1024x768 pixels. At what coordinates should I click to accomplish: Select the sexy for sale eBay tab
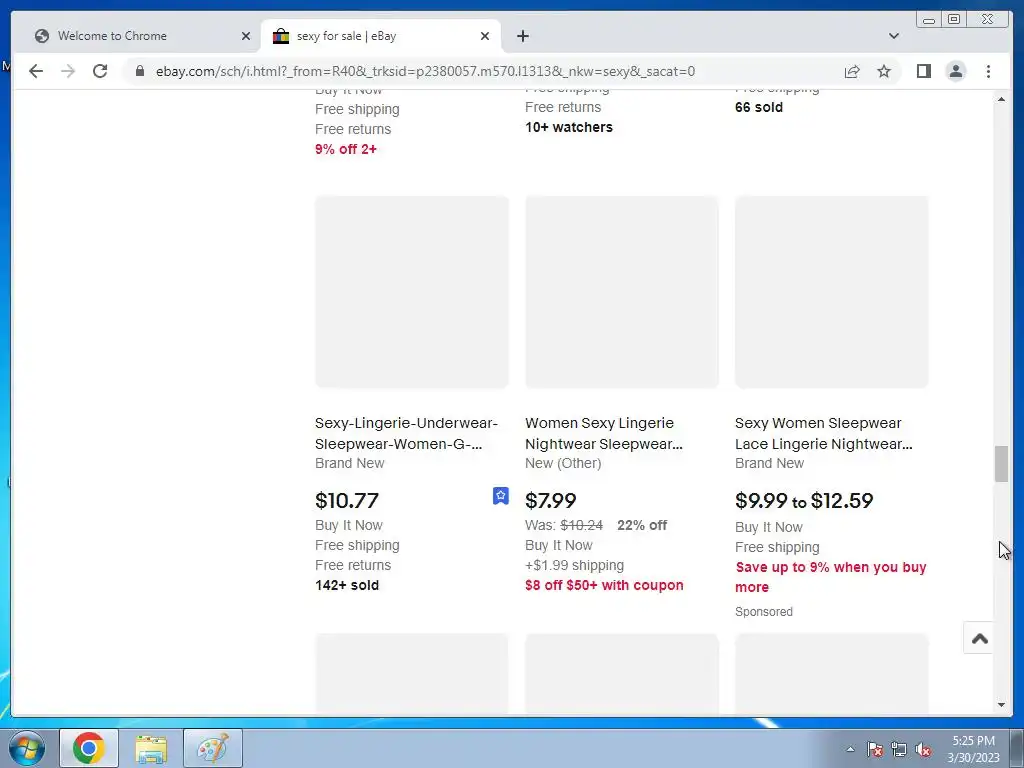(x=381, y=36)
